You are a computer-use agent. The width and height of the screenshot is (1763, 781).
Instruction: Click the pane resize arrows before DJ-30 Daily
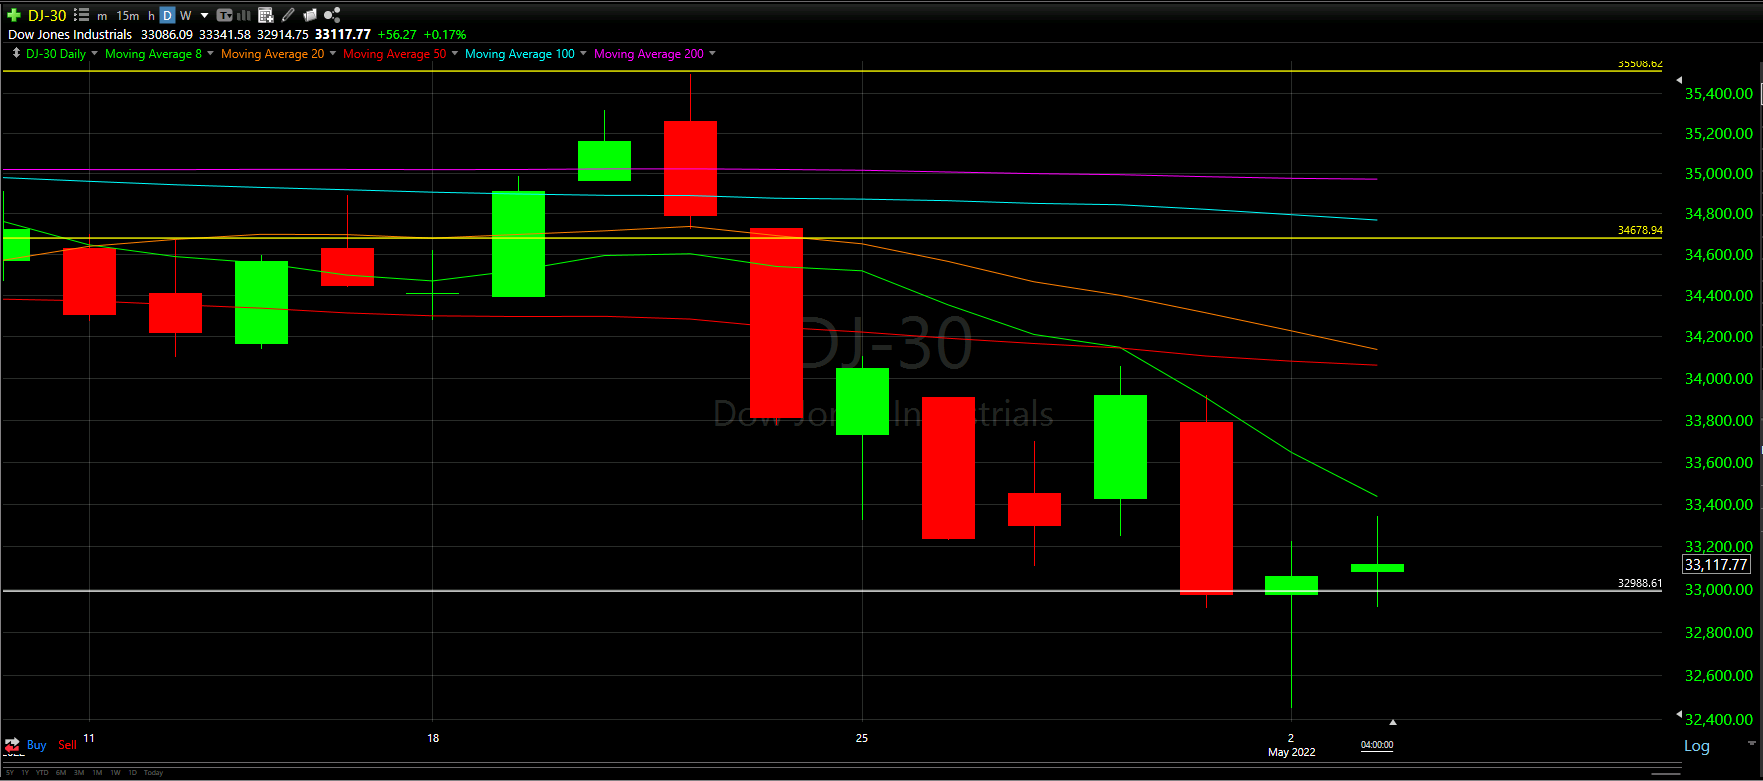15,53
